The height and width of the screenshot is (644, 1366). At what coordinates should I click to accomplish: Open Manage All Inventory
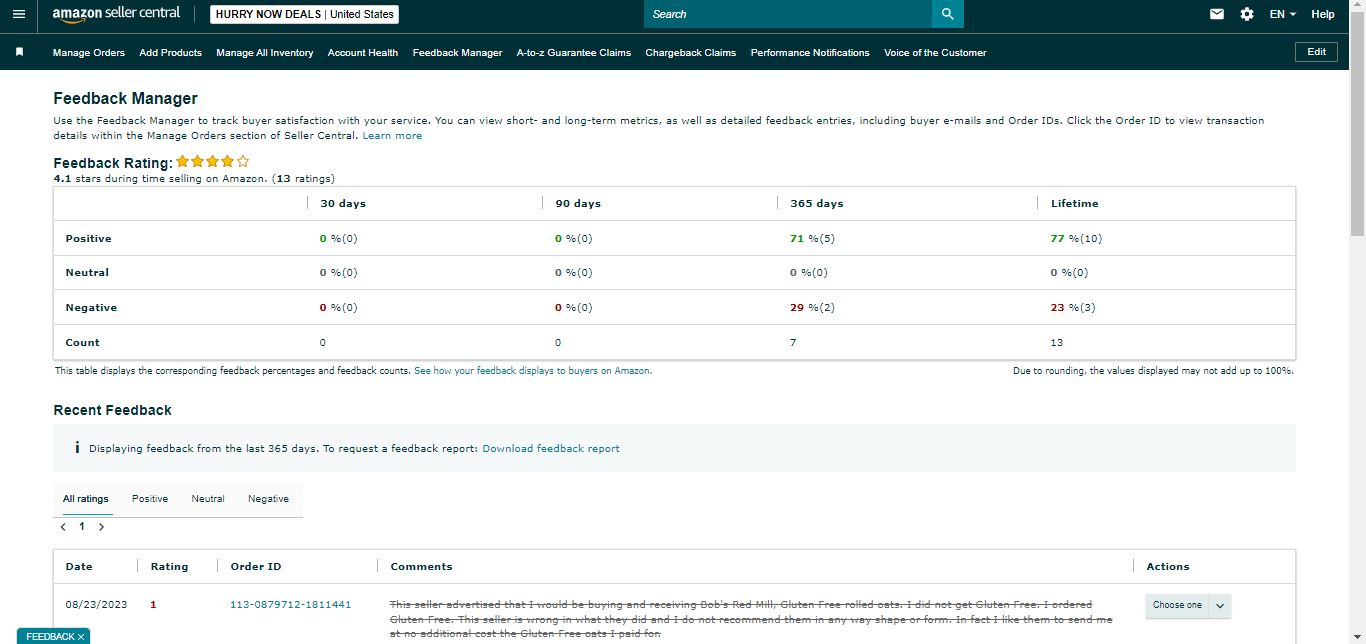[x=265, y=52]
